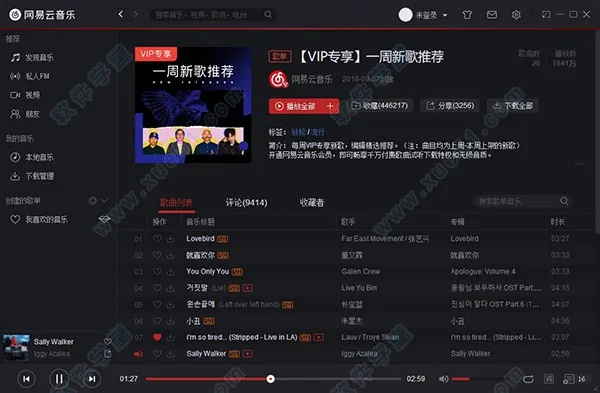Skip to next track
600x393 pixels.
point(92,379)
